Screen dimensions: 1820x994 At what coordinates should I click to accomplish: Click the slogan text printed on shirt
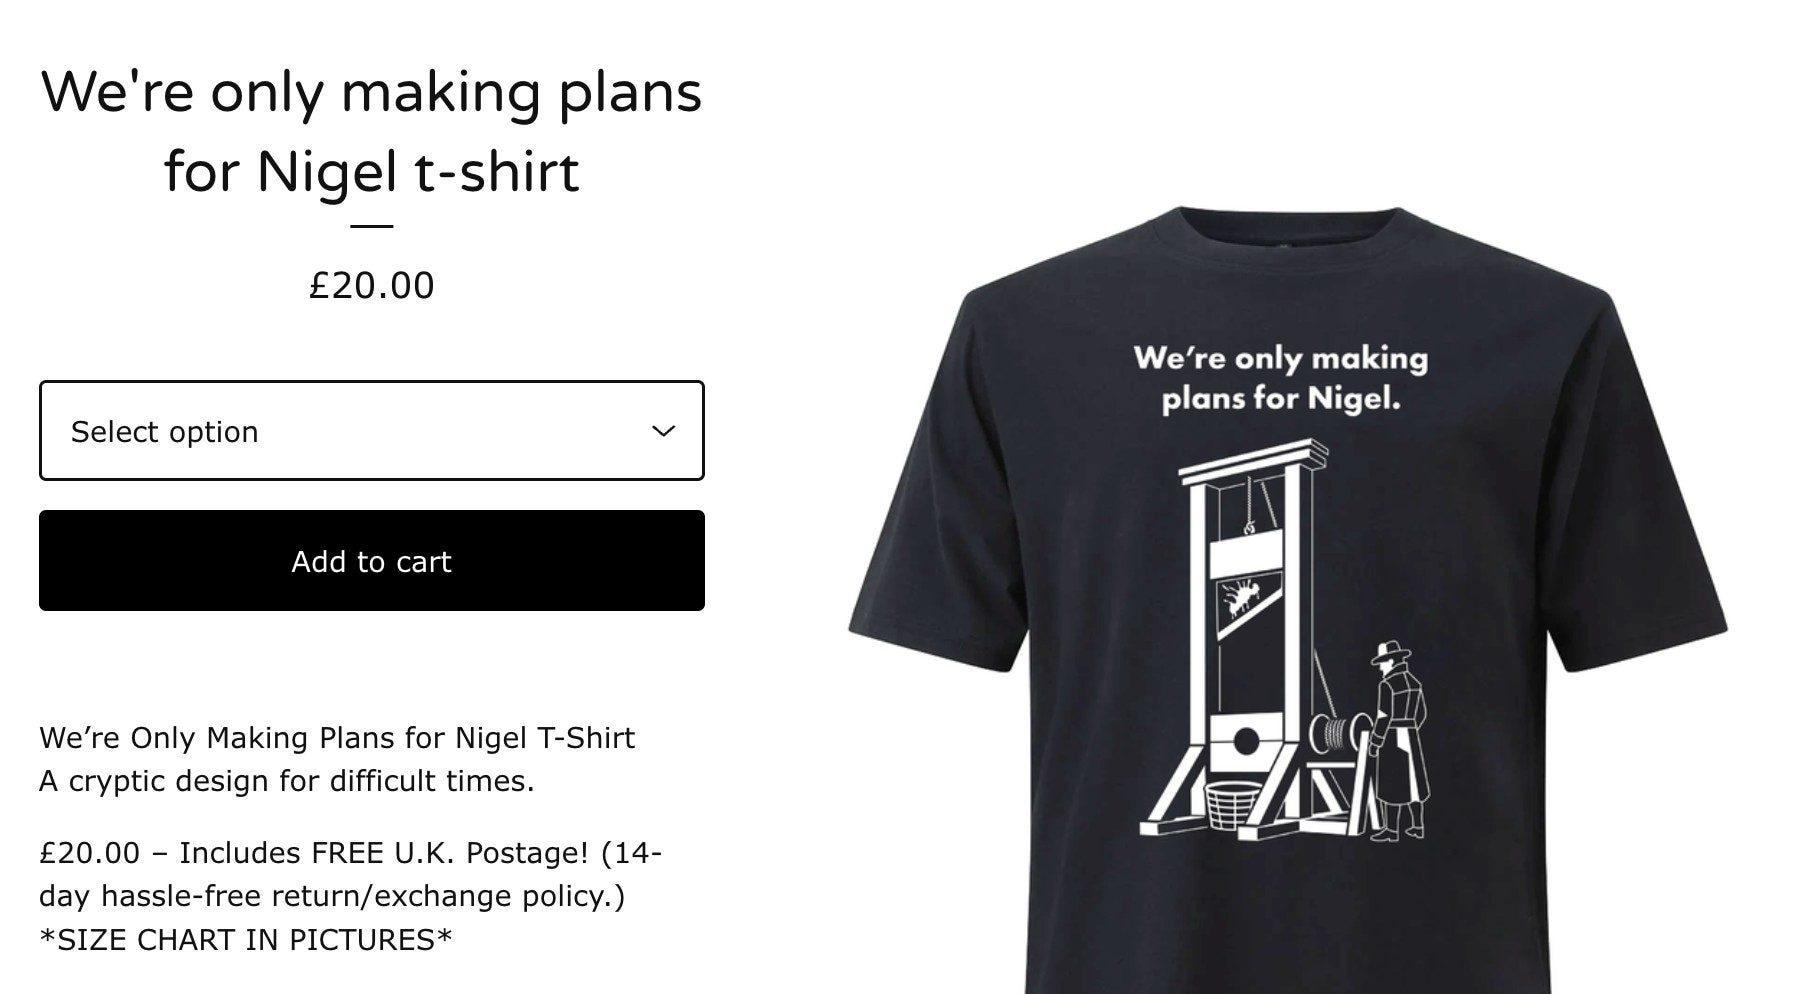(1281, 378)
